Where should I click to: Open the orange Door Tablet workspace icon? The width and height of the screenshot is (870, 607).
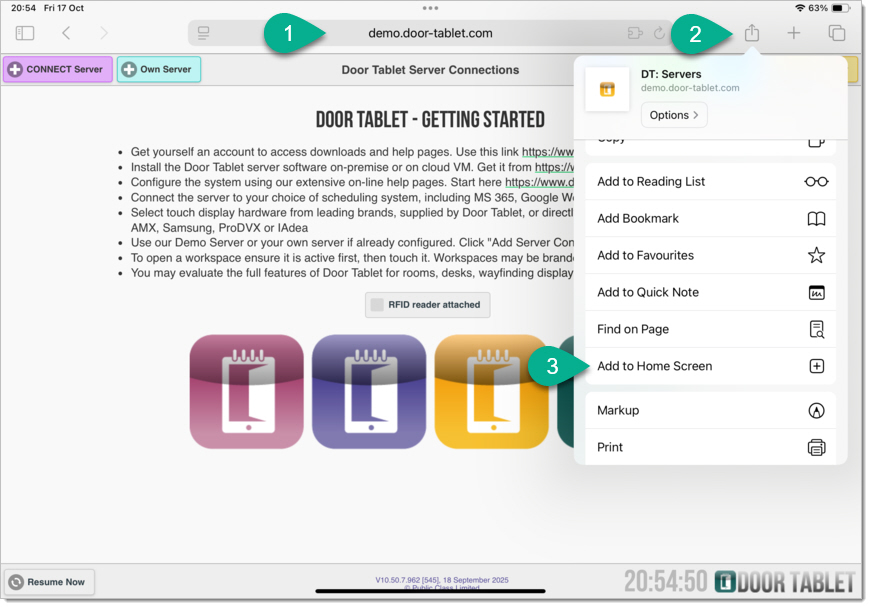click(x=491, y=392)
